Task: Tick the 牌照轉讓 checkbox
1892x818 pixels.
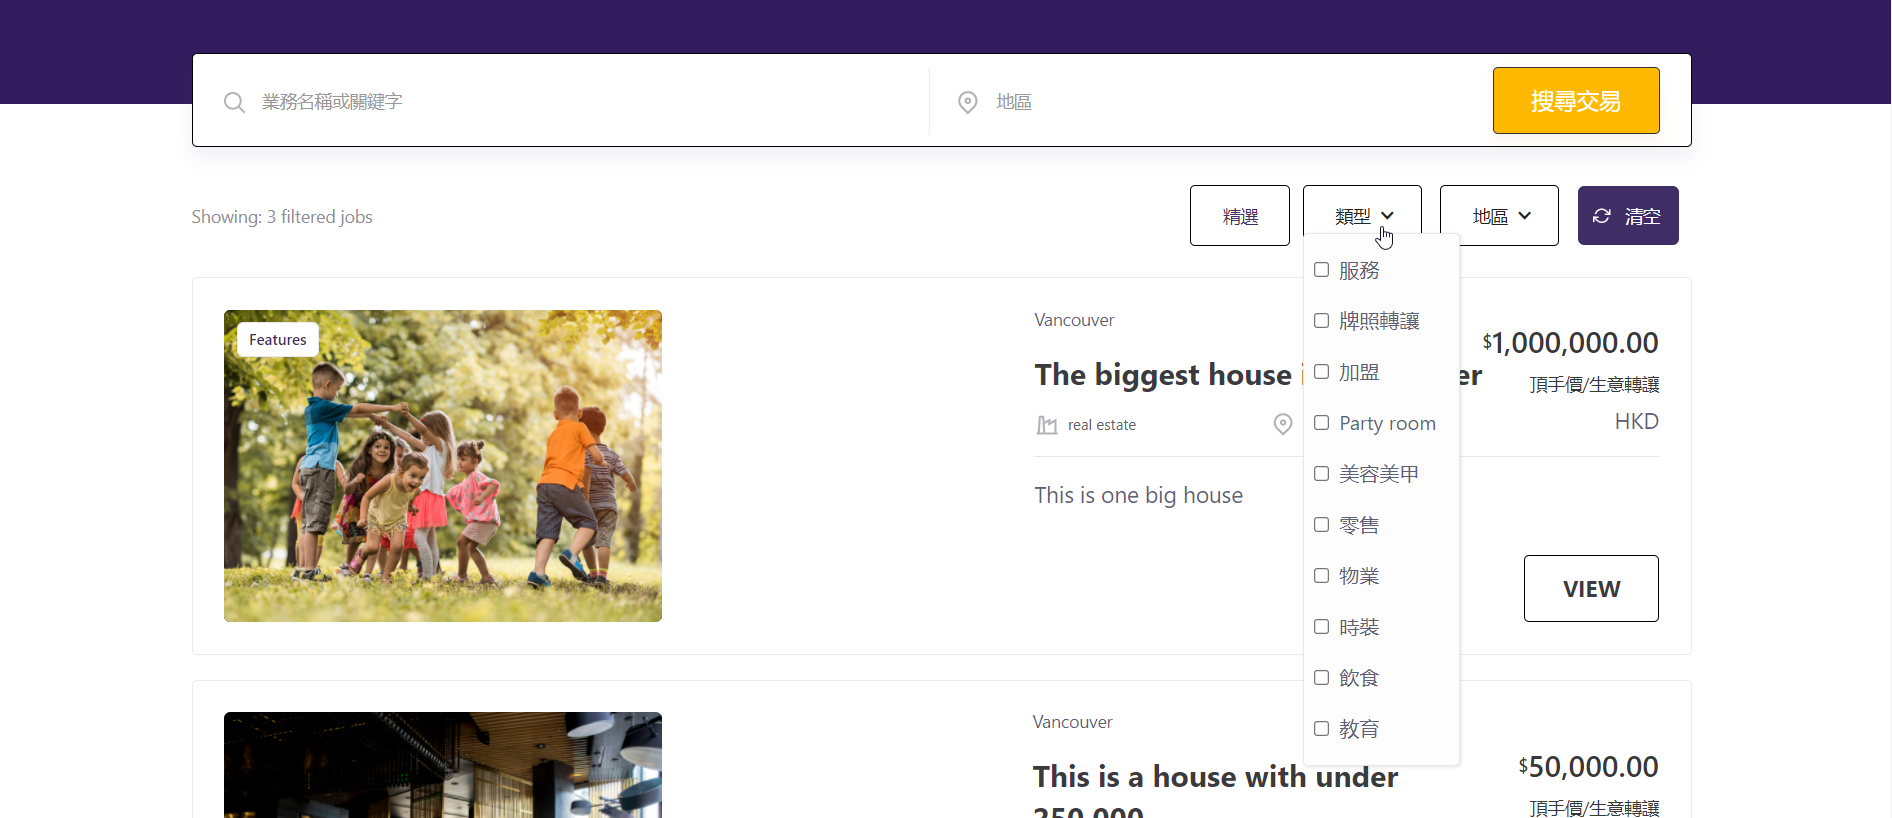Action: 1321,321
